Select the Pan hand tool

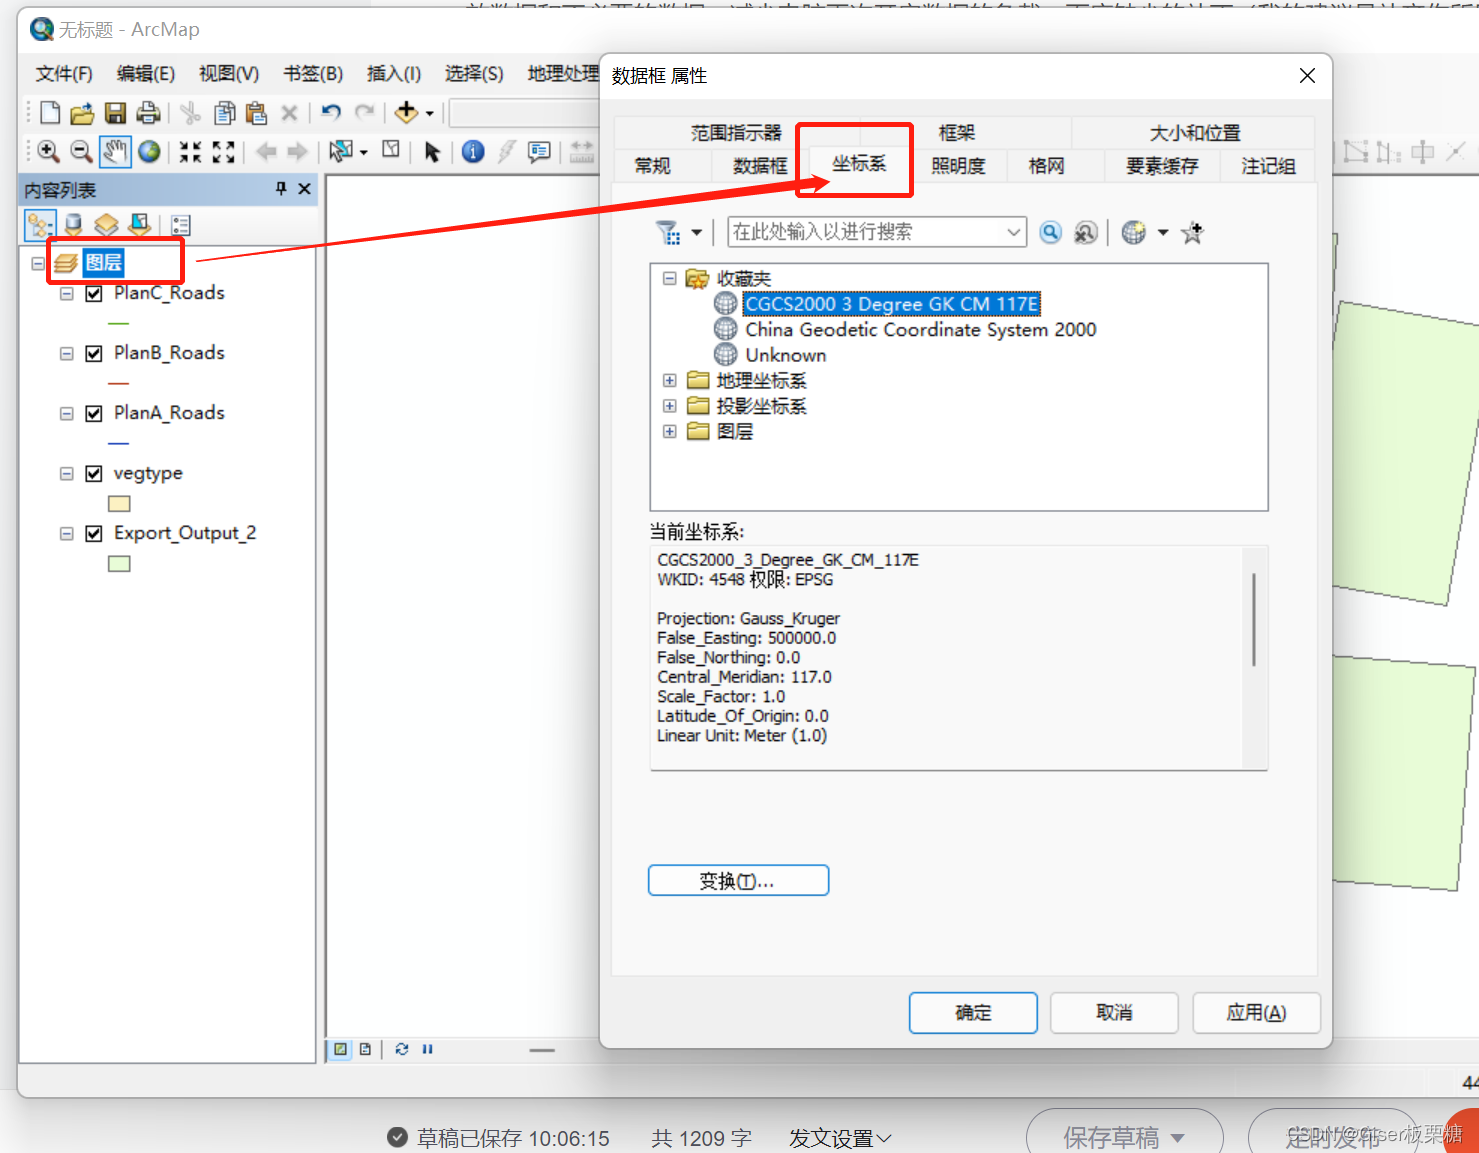(115, 151)
